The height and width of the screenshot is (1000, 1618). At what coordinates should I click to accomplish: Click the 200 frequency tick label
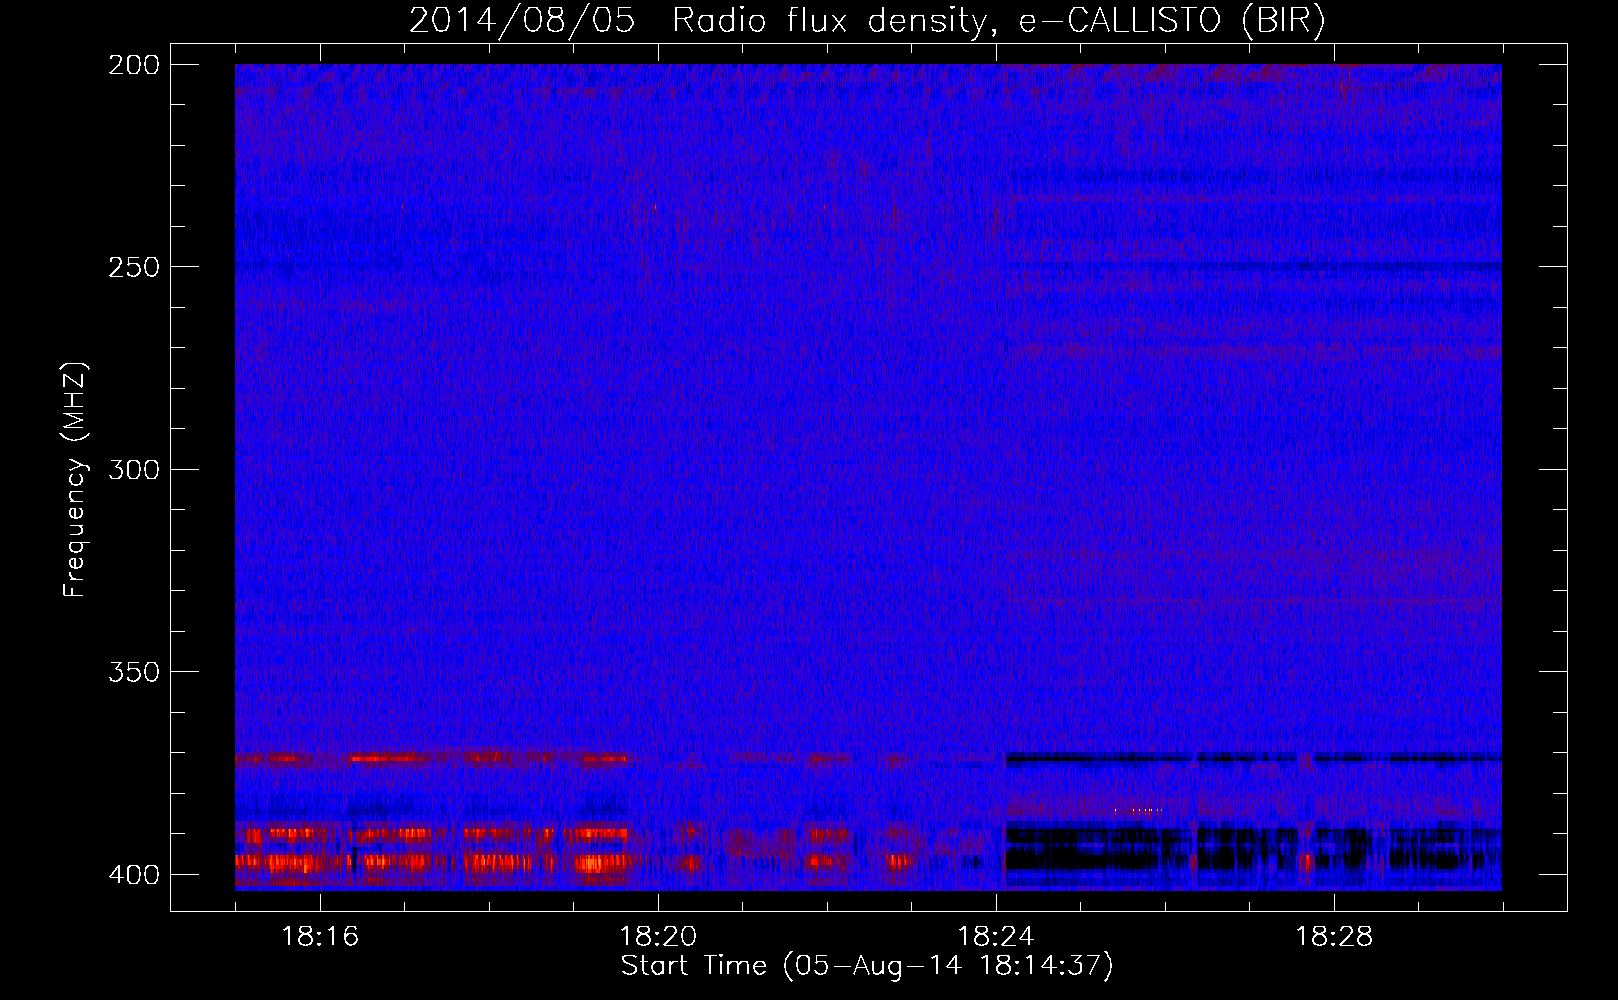(134, 65)
